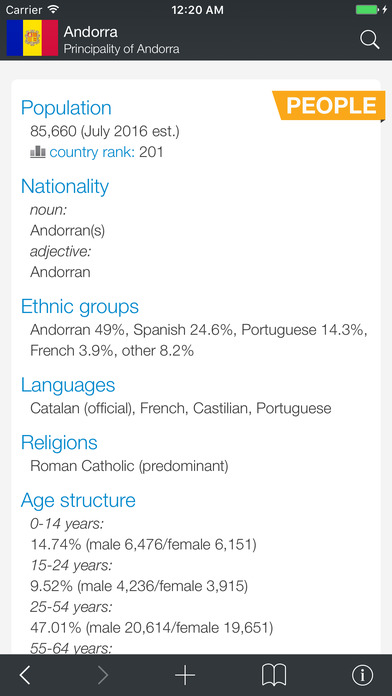
Task: Open the Age structure heading
Action: 78,500
